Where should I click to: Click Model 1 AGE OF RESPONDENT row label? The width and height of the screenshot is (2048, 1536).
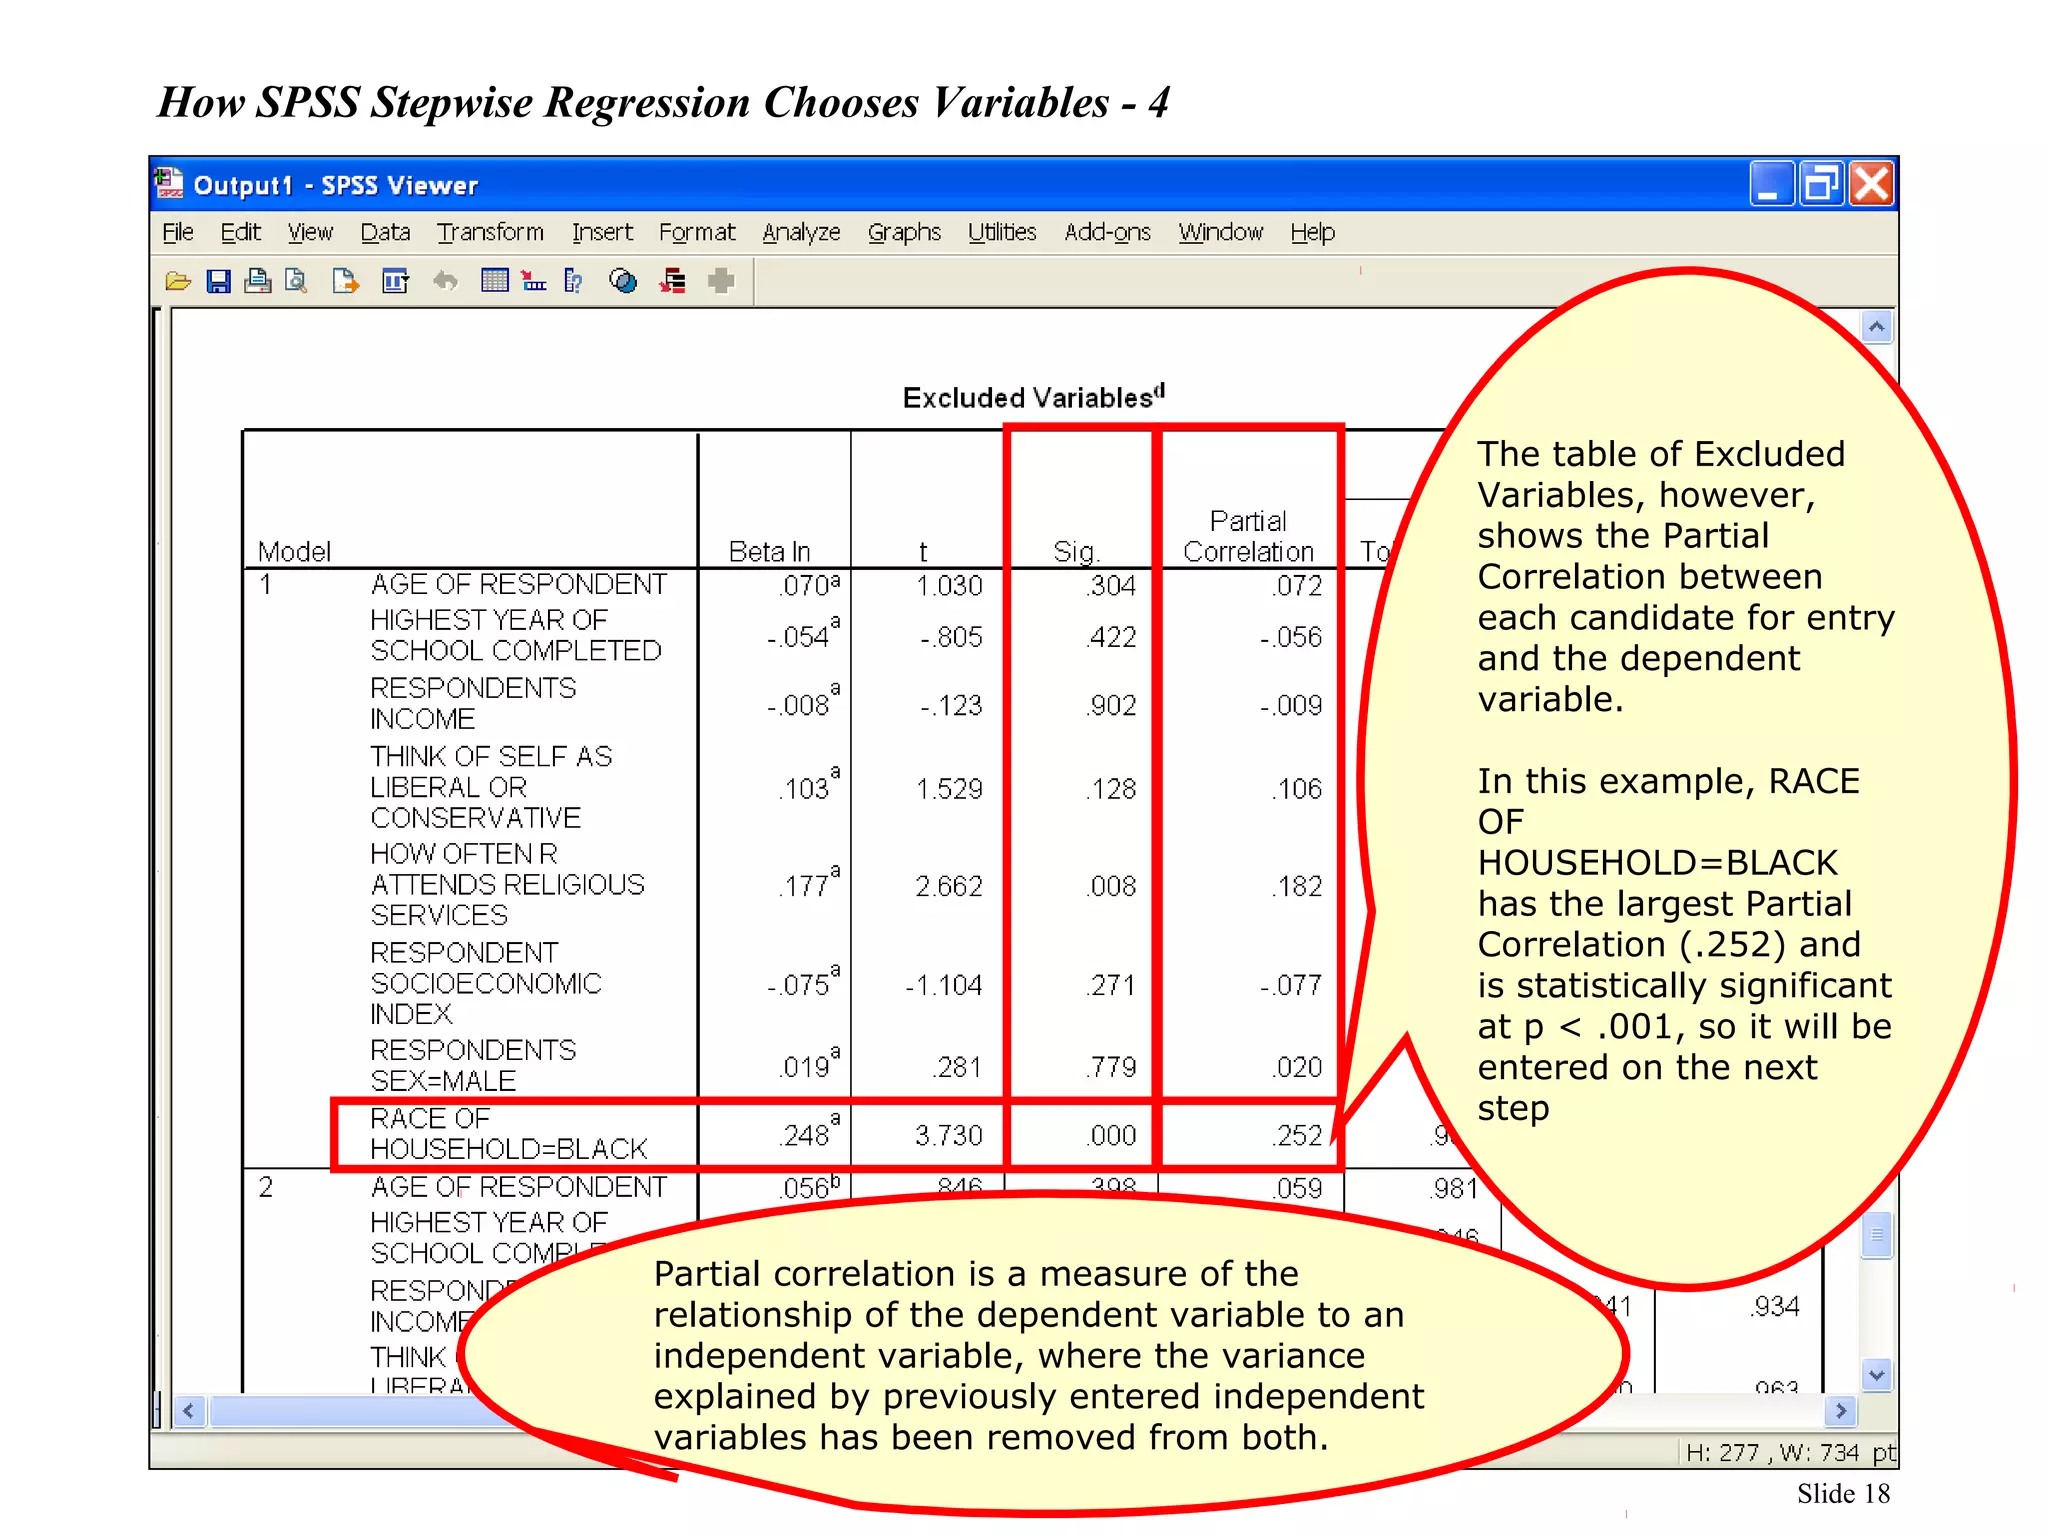[x=518, y=584]
